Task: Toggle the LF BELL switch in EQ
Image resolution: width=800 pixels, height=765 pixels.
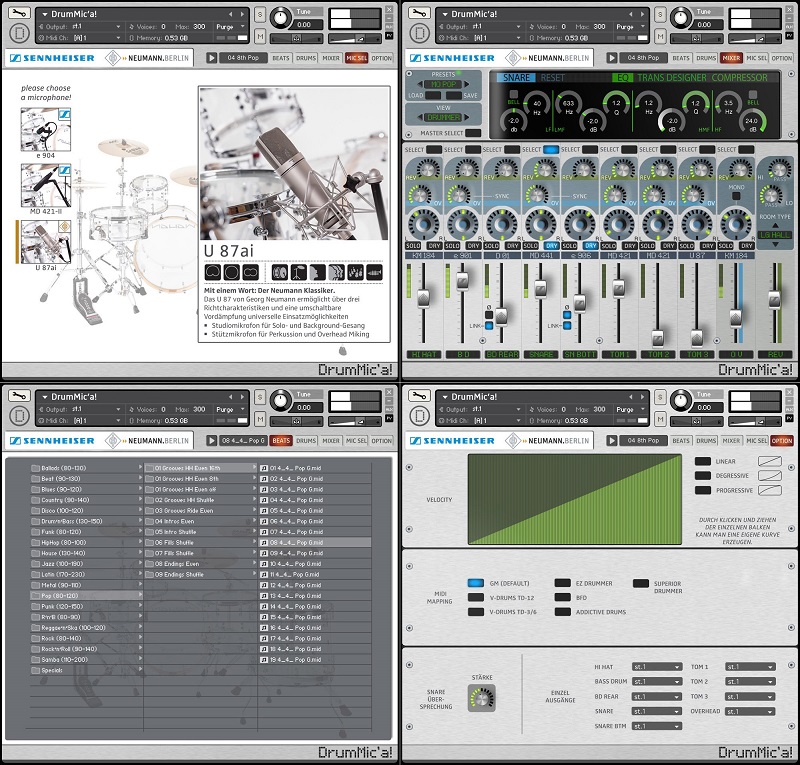Action: click(514, 94)
